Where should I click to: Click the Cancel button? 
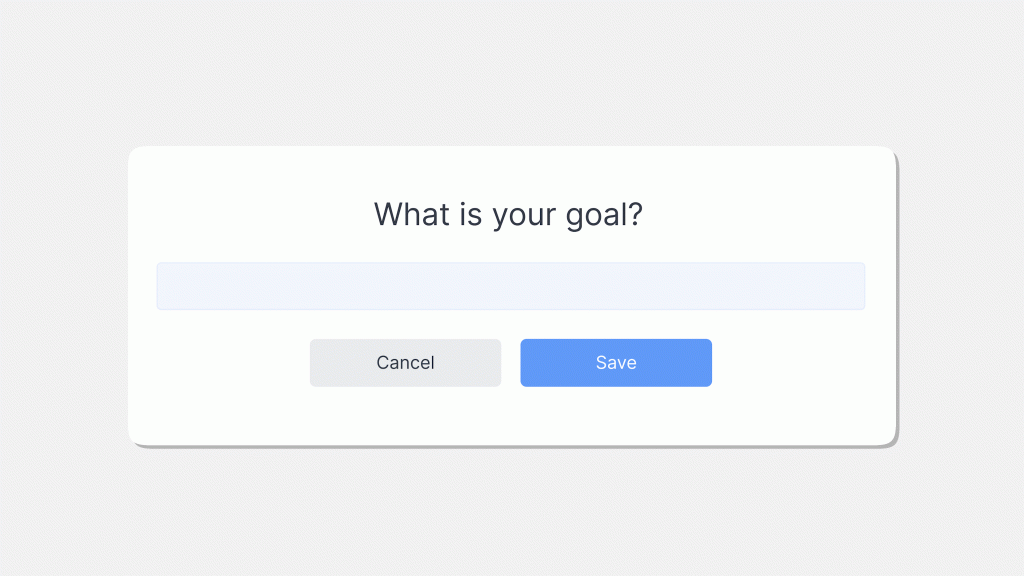click(x=406, y=362)
